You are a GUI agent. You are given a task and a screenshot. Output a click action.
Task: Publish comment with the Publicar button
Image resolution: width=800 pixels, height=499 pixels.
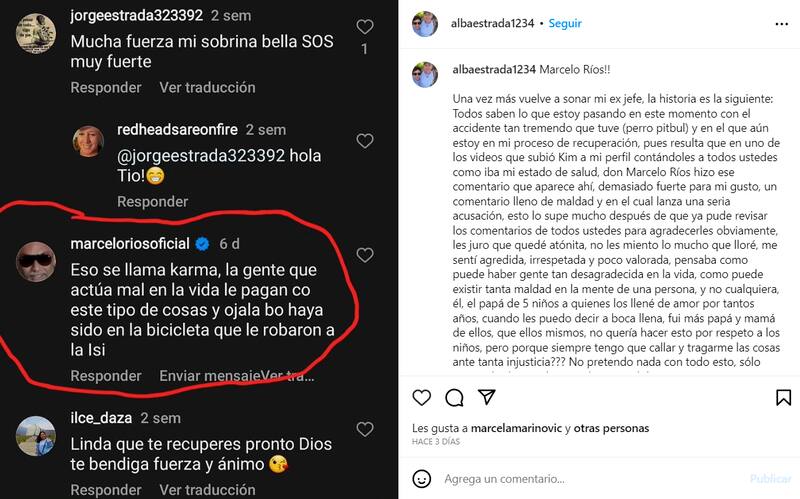pos(770,479)
